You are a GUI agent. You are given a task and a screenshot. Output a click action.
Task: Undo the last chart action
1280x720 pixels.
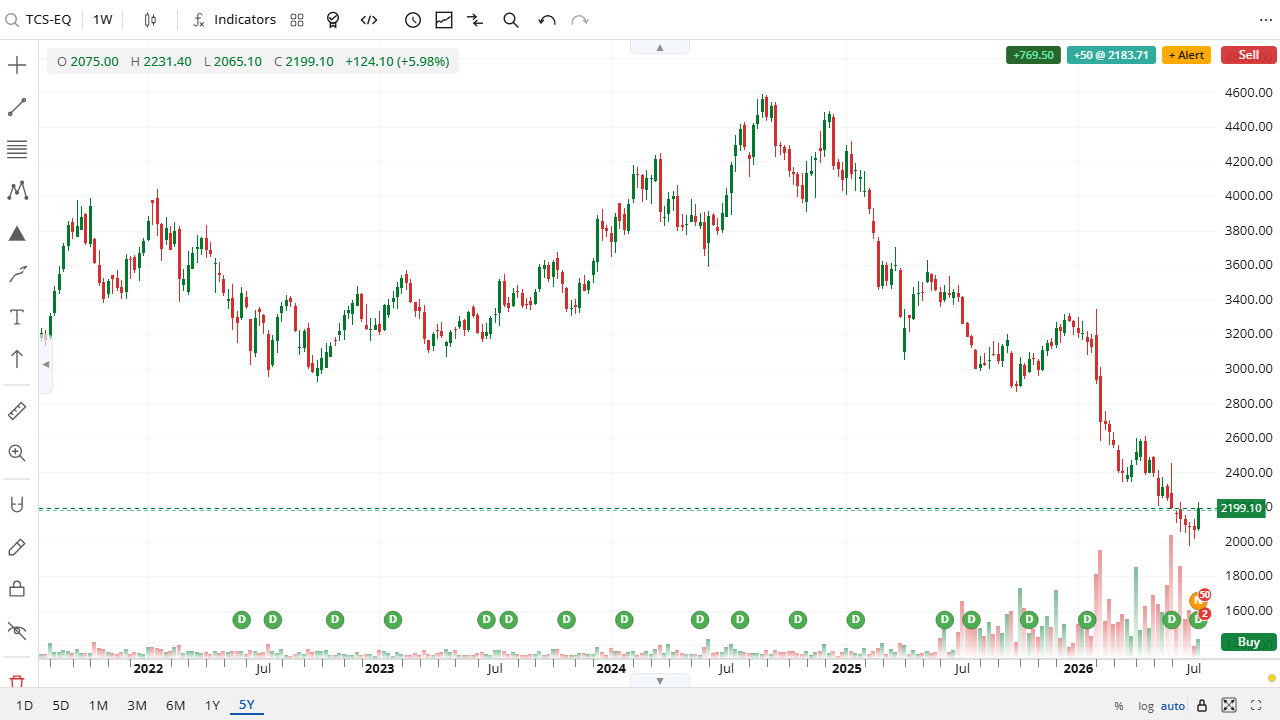[x=546, y=20]
